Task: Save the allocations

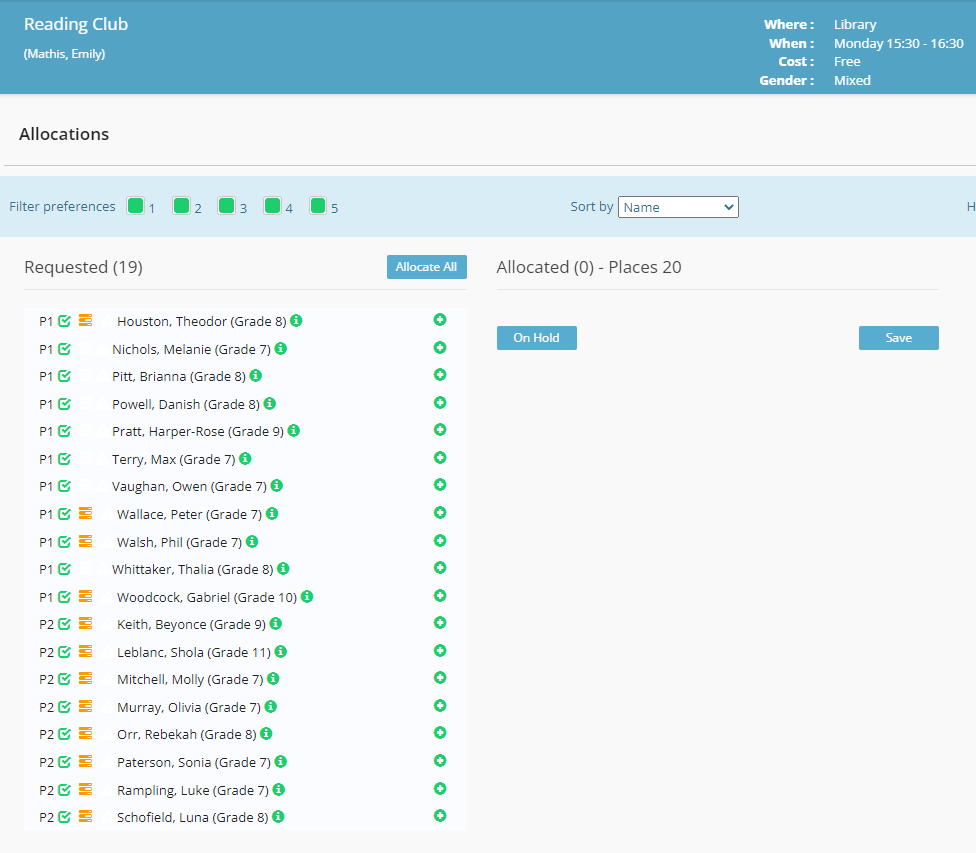Action: [x=898, y=338]
